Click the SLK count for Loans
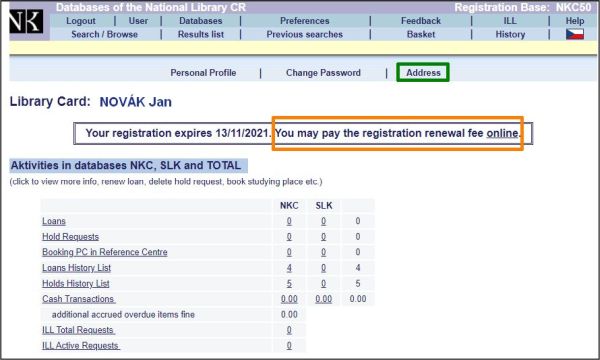 point(324,221)
